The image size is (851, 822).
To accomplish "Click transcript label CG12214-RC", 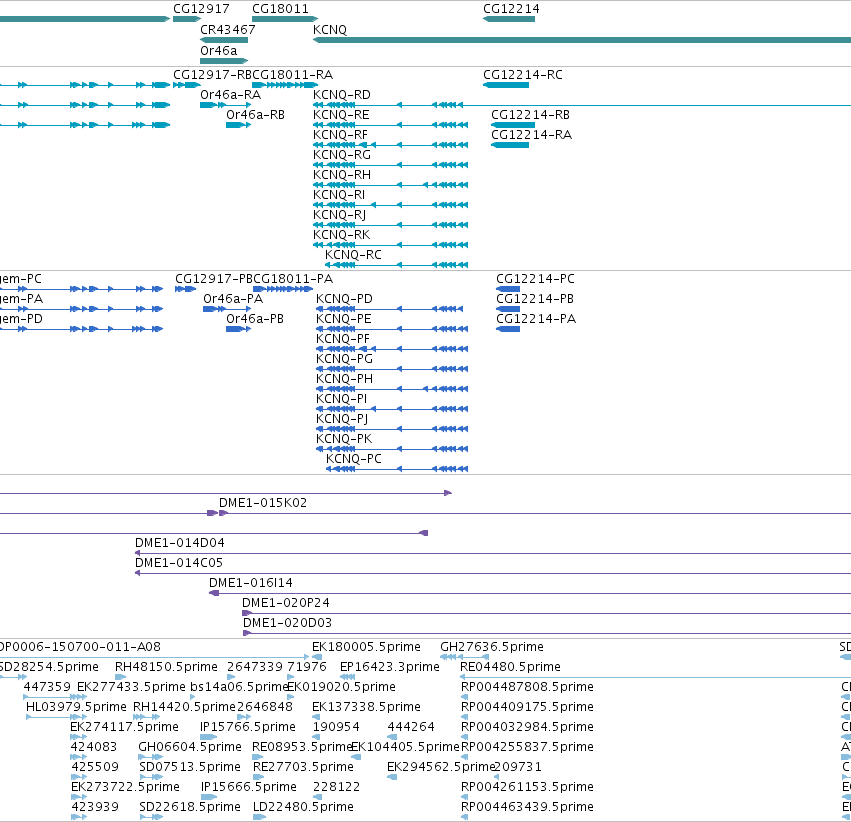I will click(x=523, y=74).
